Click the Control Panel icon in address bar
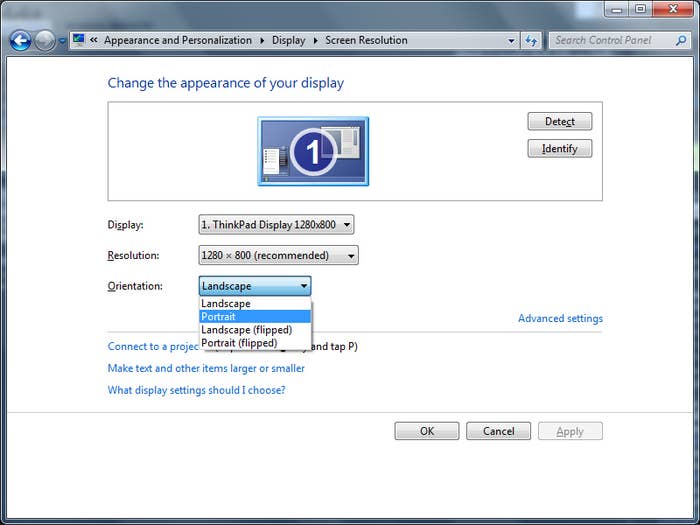The width and height of the screenshot is (700, 525). point(79,40)
